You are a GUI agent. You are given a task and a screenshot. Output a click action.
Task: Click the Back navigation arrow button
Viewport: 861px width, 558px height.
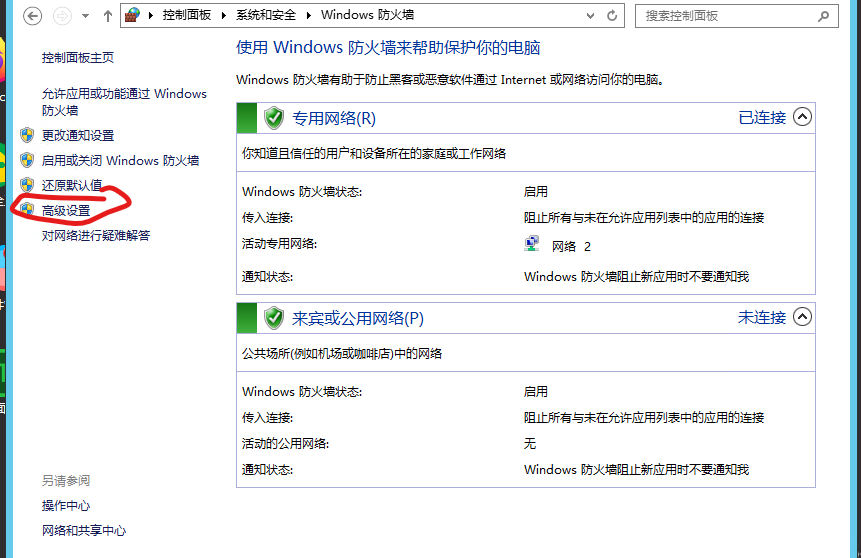tap(32, 16)
